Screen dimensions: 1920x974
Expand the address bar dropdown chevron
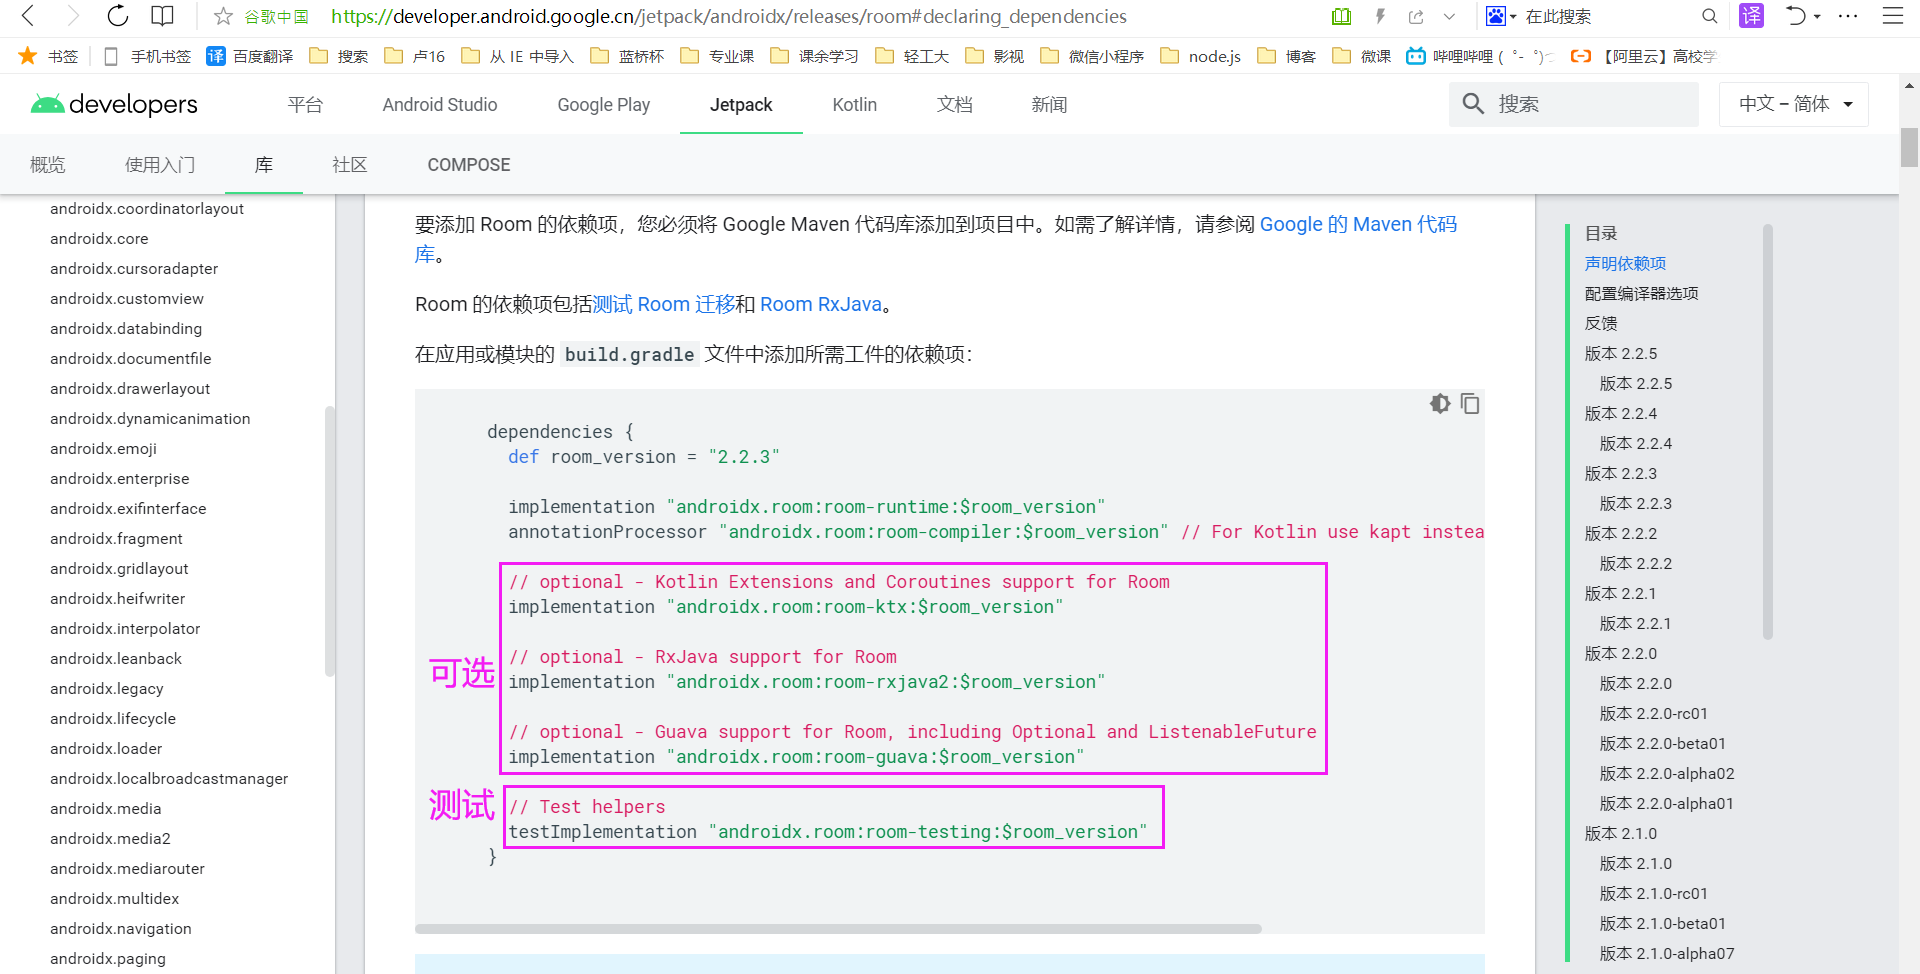[x=1449, y=16]
